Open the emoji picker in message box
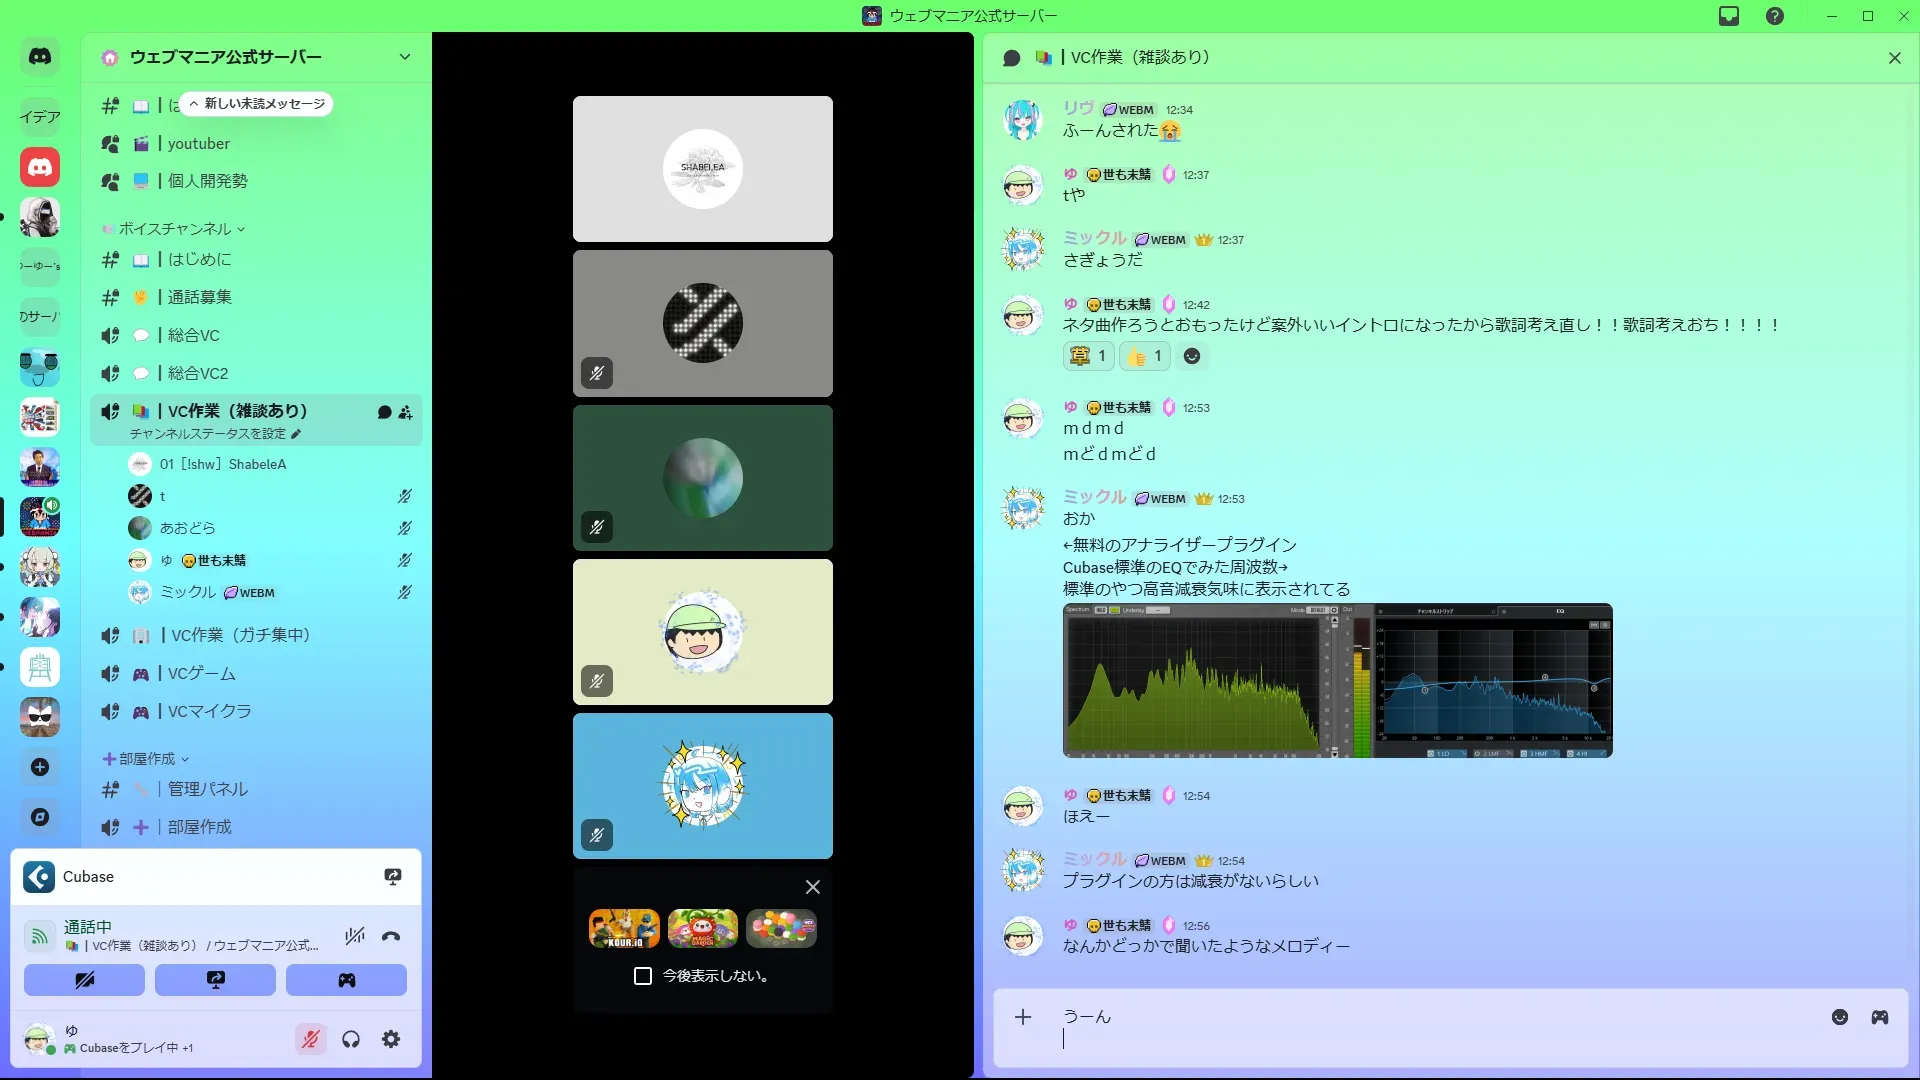Viewport: 1920px width, 1080px height. 1840,1017
